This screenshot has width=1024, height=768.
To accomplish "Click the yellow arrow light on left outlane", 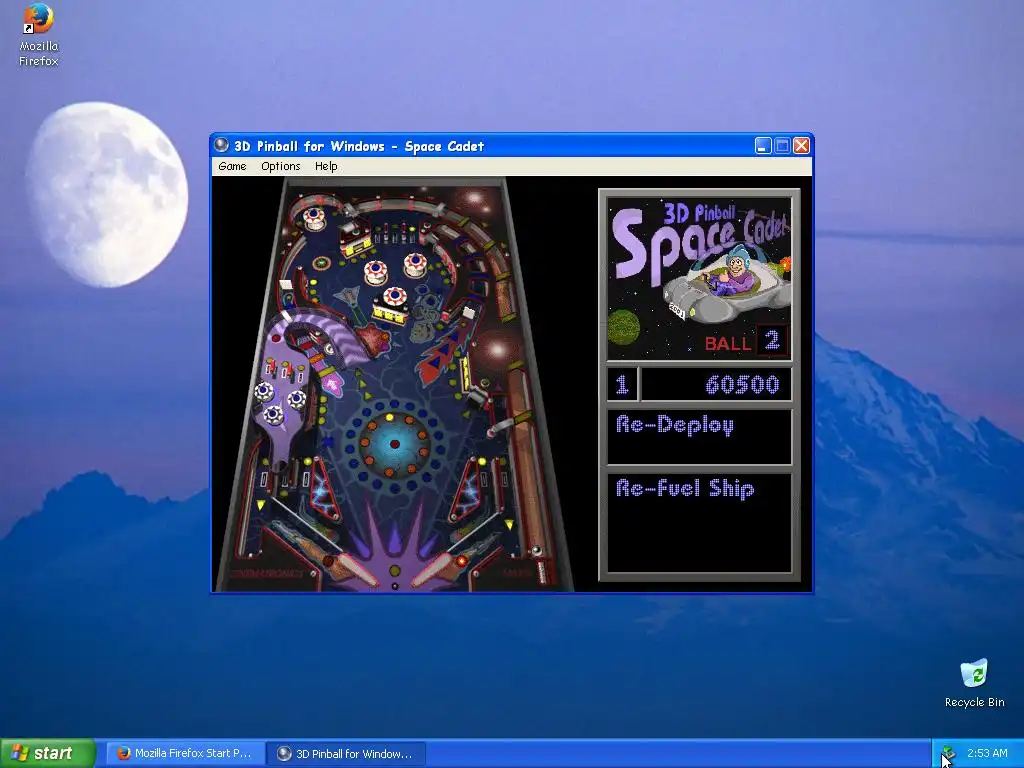I will 261,505.
